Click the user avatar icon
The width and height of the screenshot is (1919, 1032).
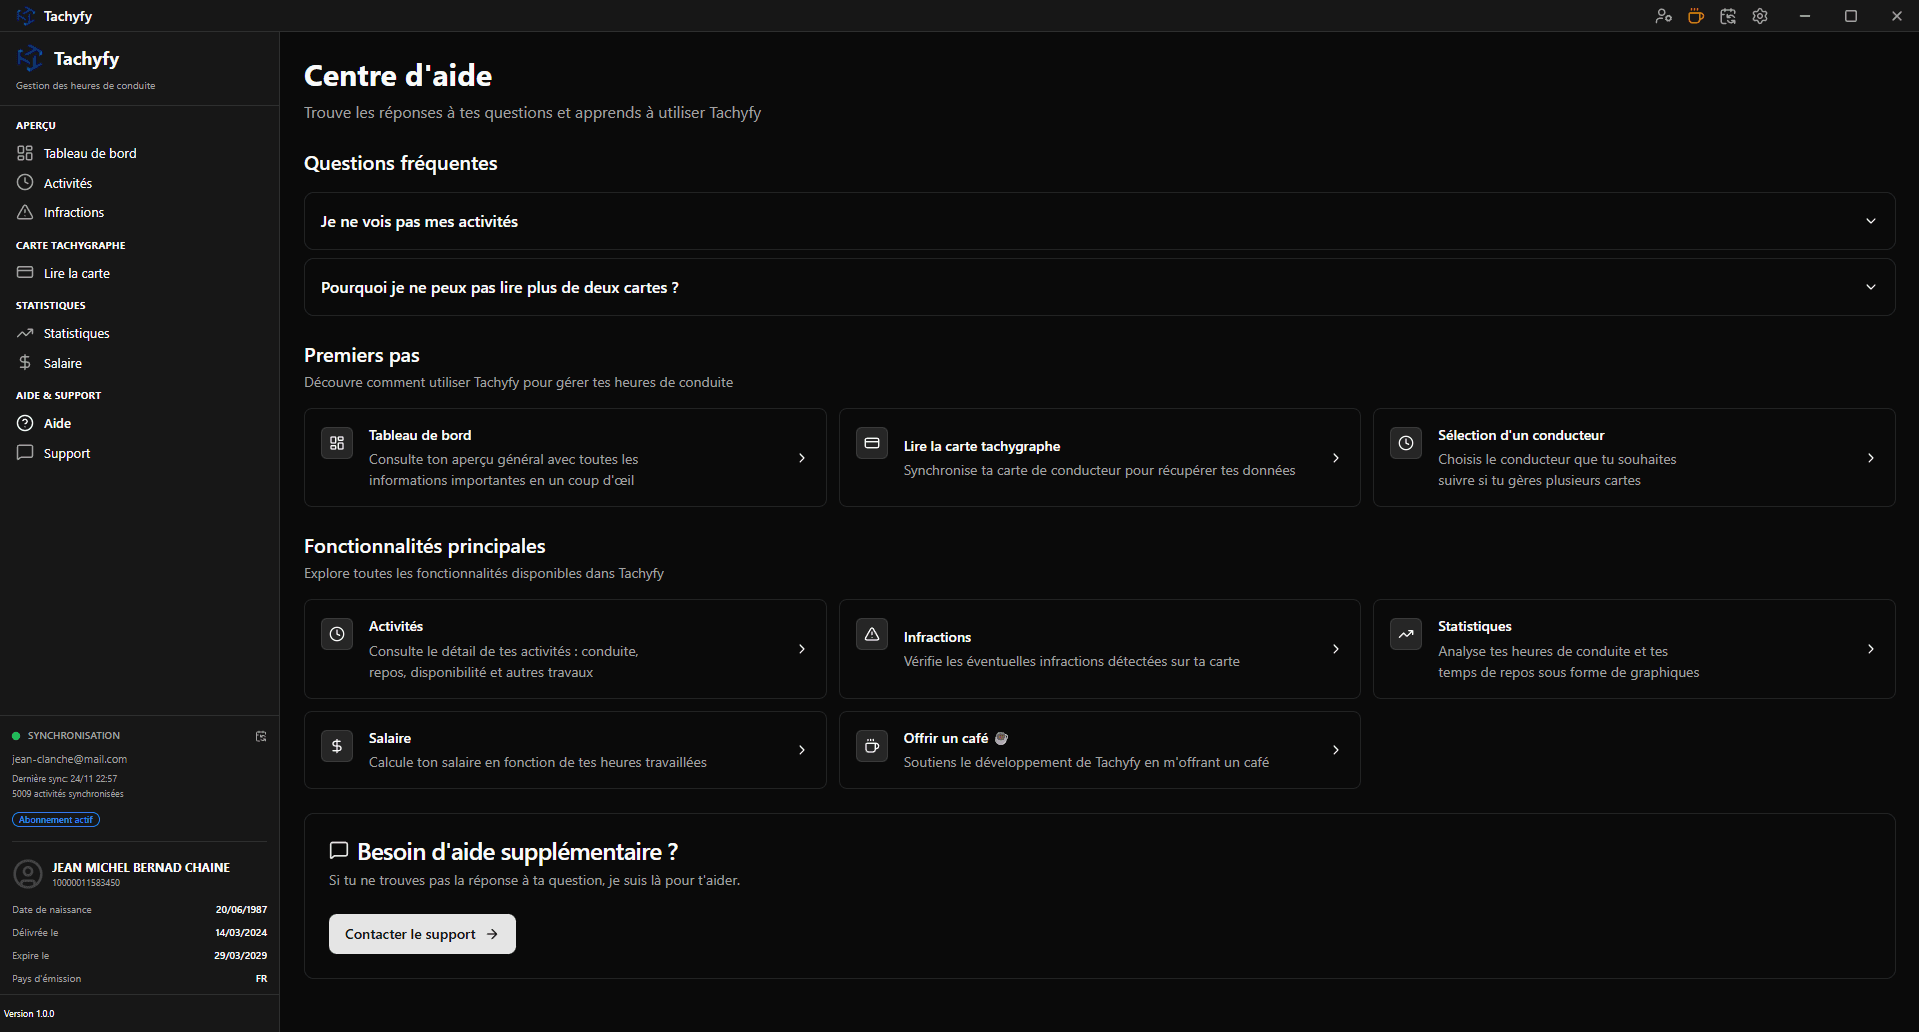coord(27,874)
